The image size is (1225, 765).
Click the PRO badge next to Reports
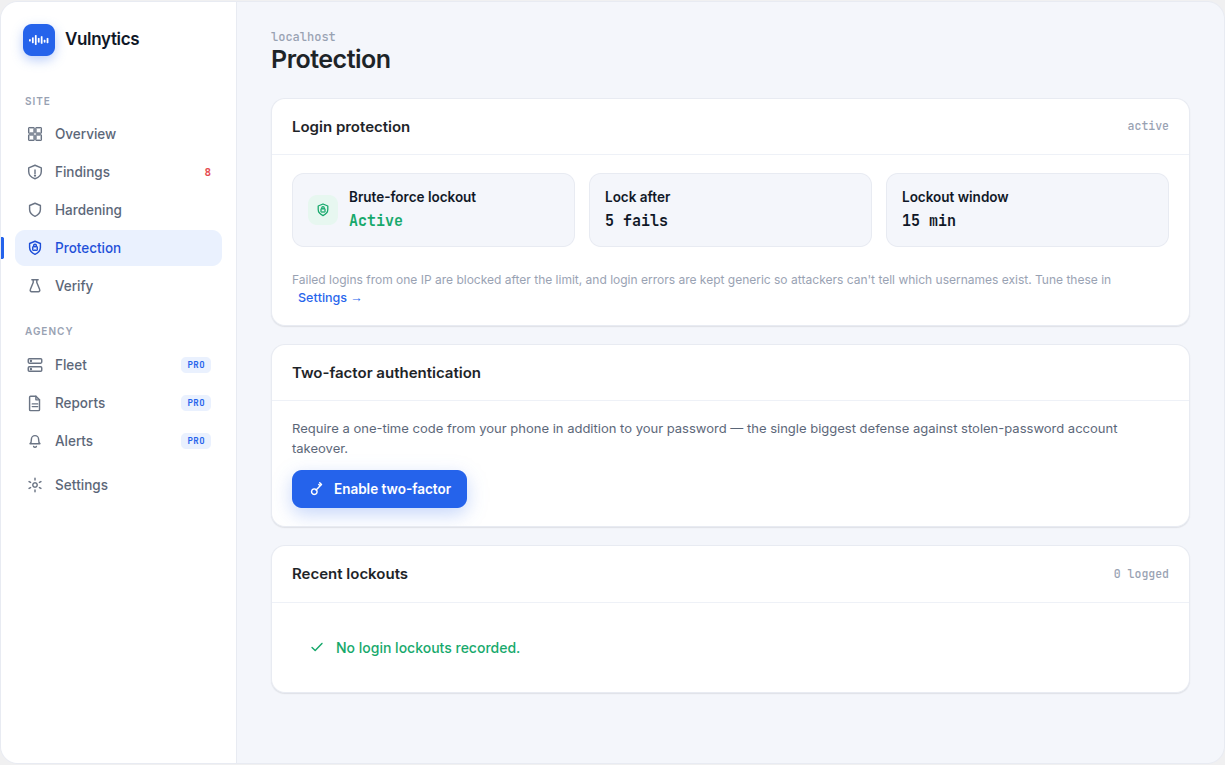coord(196,403)
